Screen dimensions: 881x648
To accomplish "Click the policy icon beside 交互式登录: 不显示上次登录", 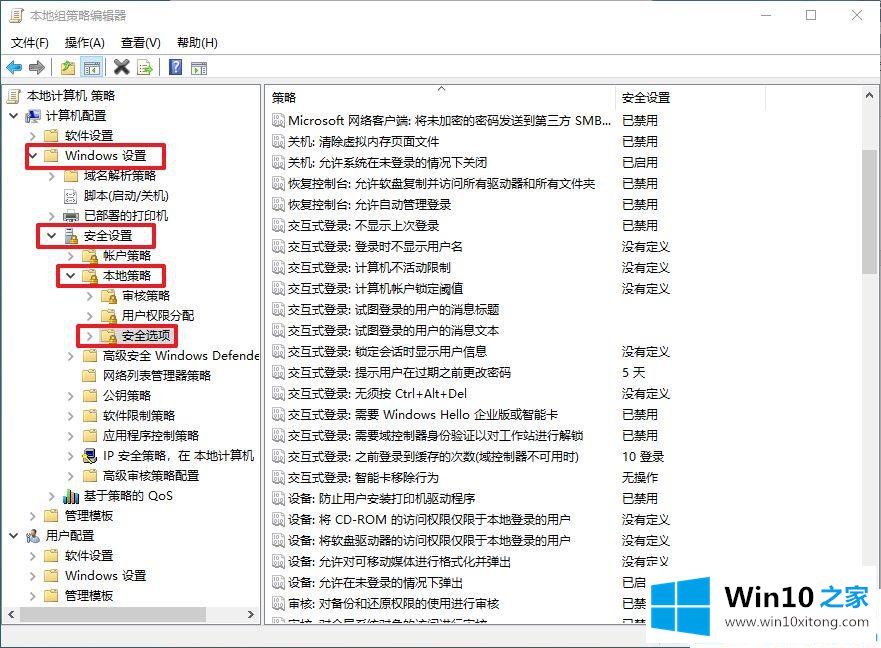I will pyautogui.click(x=278, y=225).
